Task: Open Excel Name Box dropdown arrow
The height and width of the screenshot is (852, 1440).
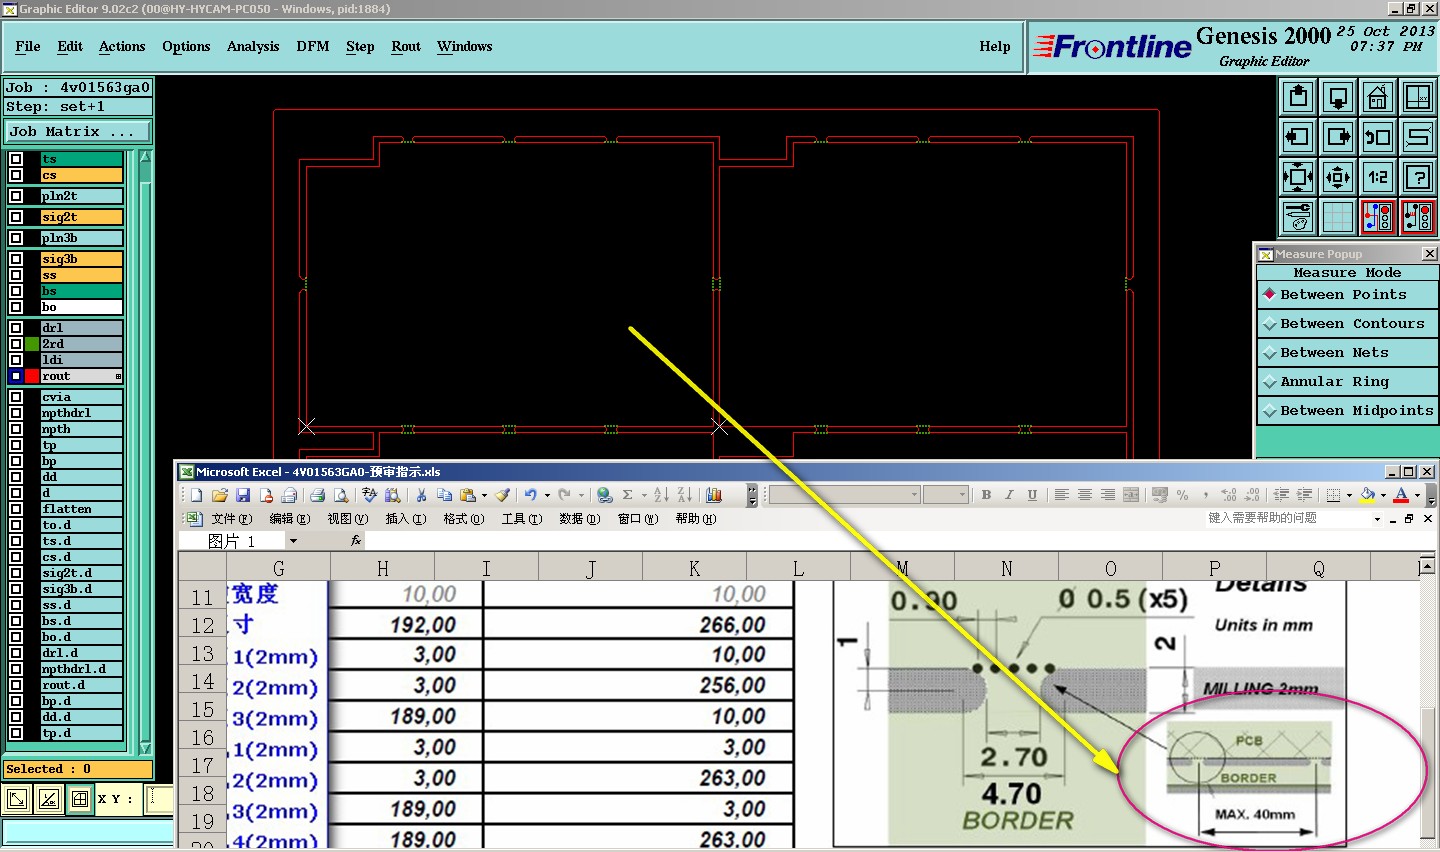Action: [x=293, y=541]
